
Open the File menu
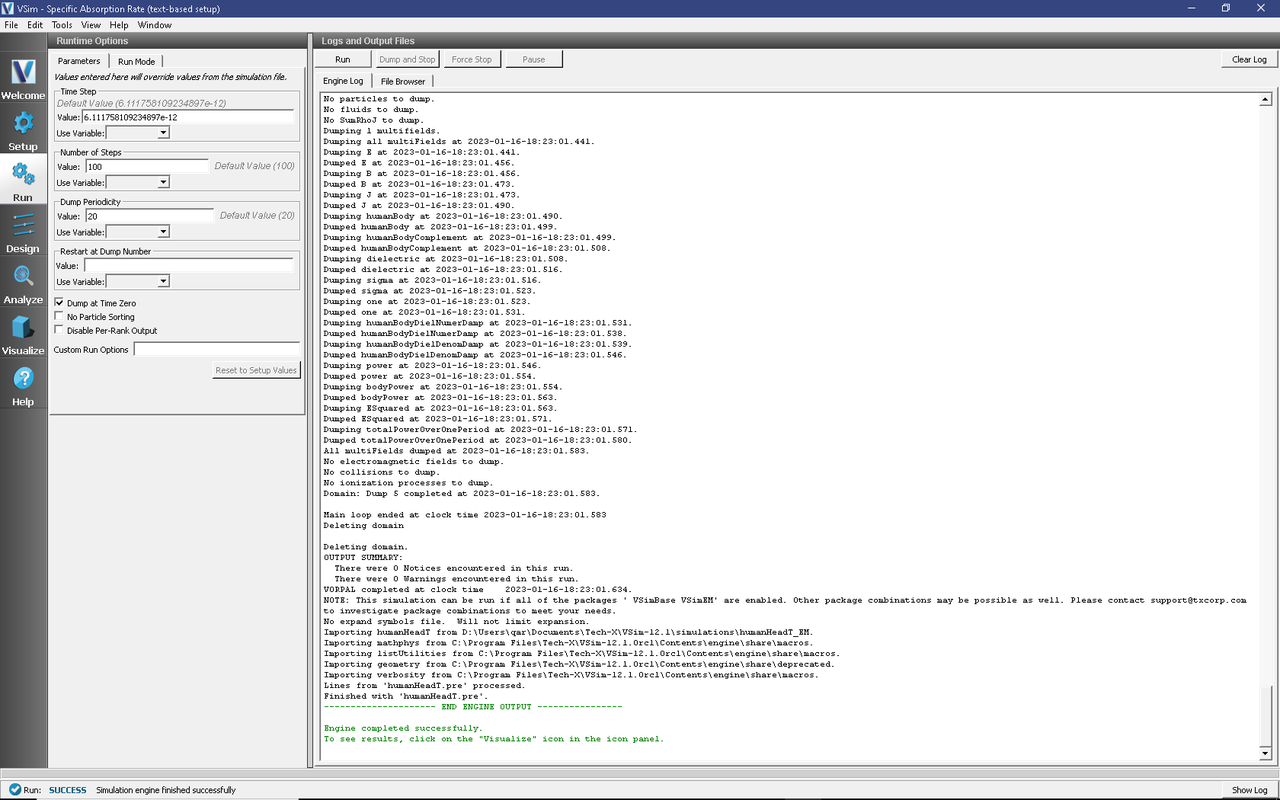(x=11, y=25)
